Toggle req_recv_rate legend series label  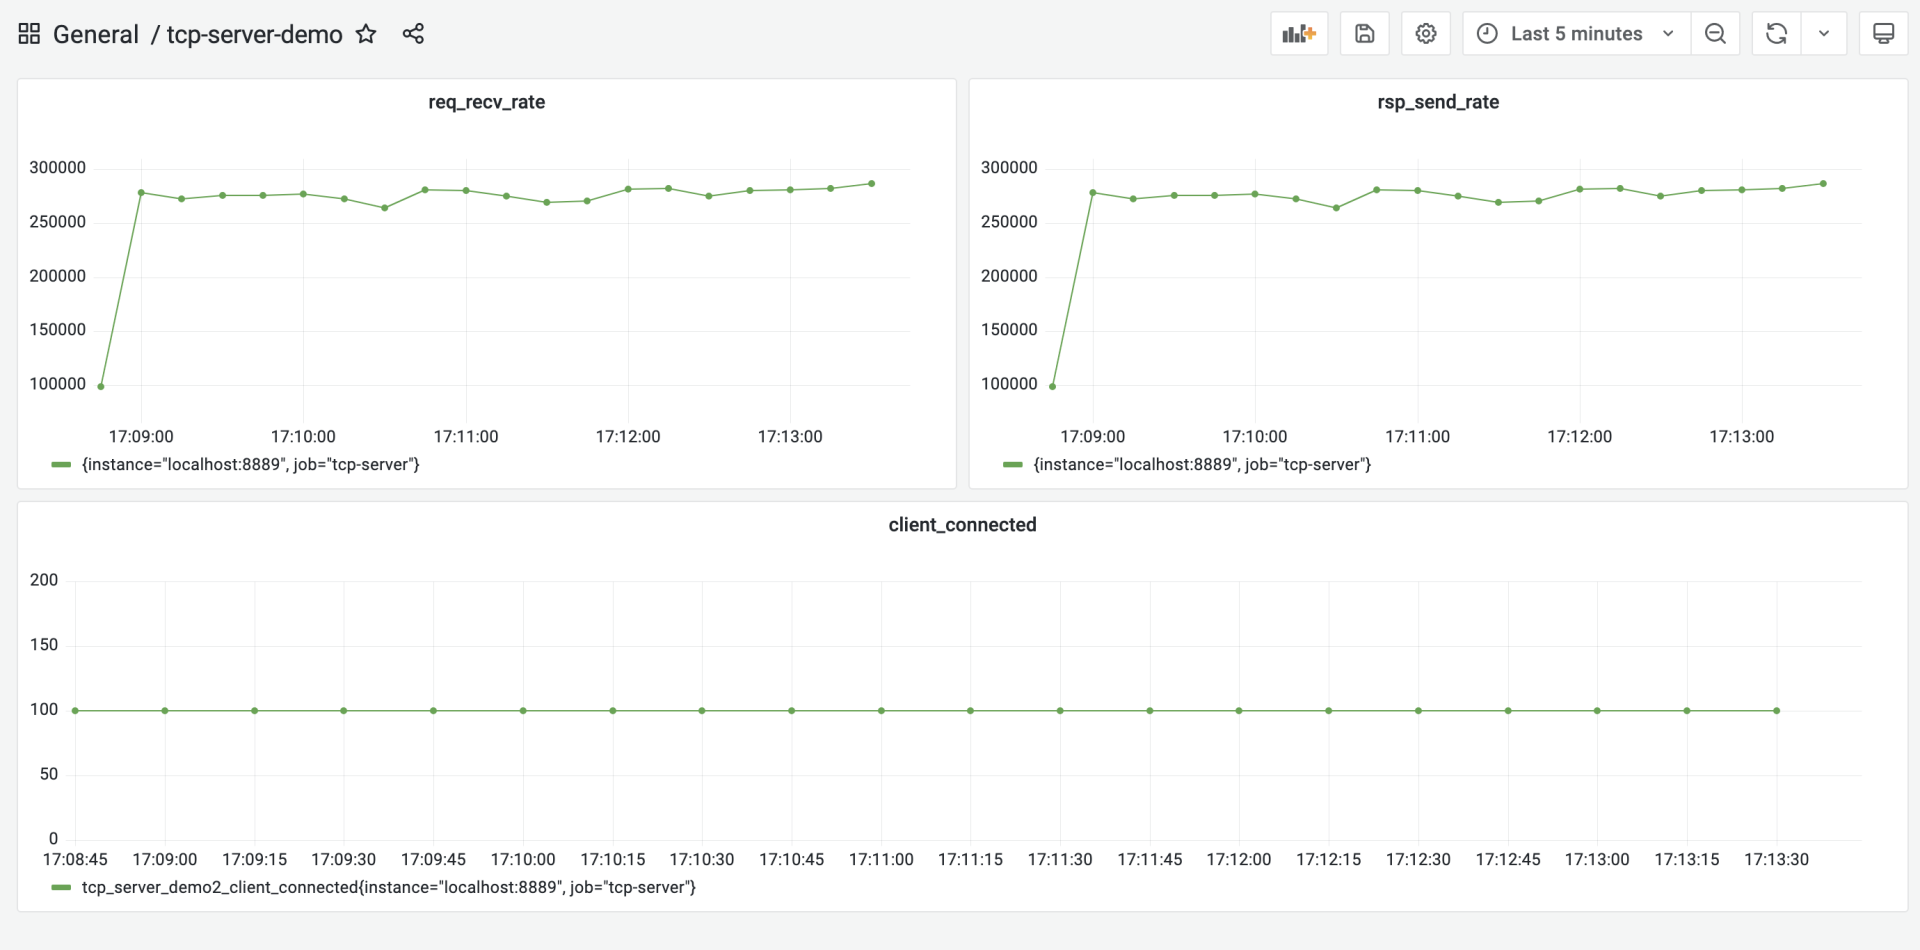tap(250, 465)
